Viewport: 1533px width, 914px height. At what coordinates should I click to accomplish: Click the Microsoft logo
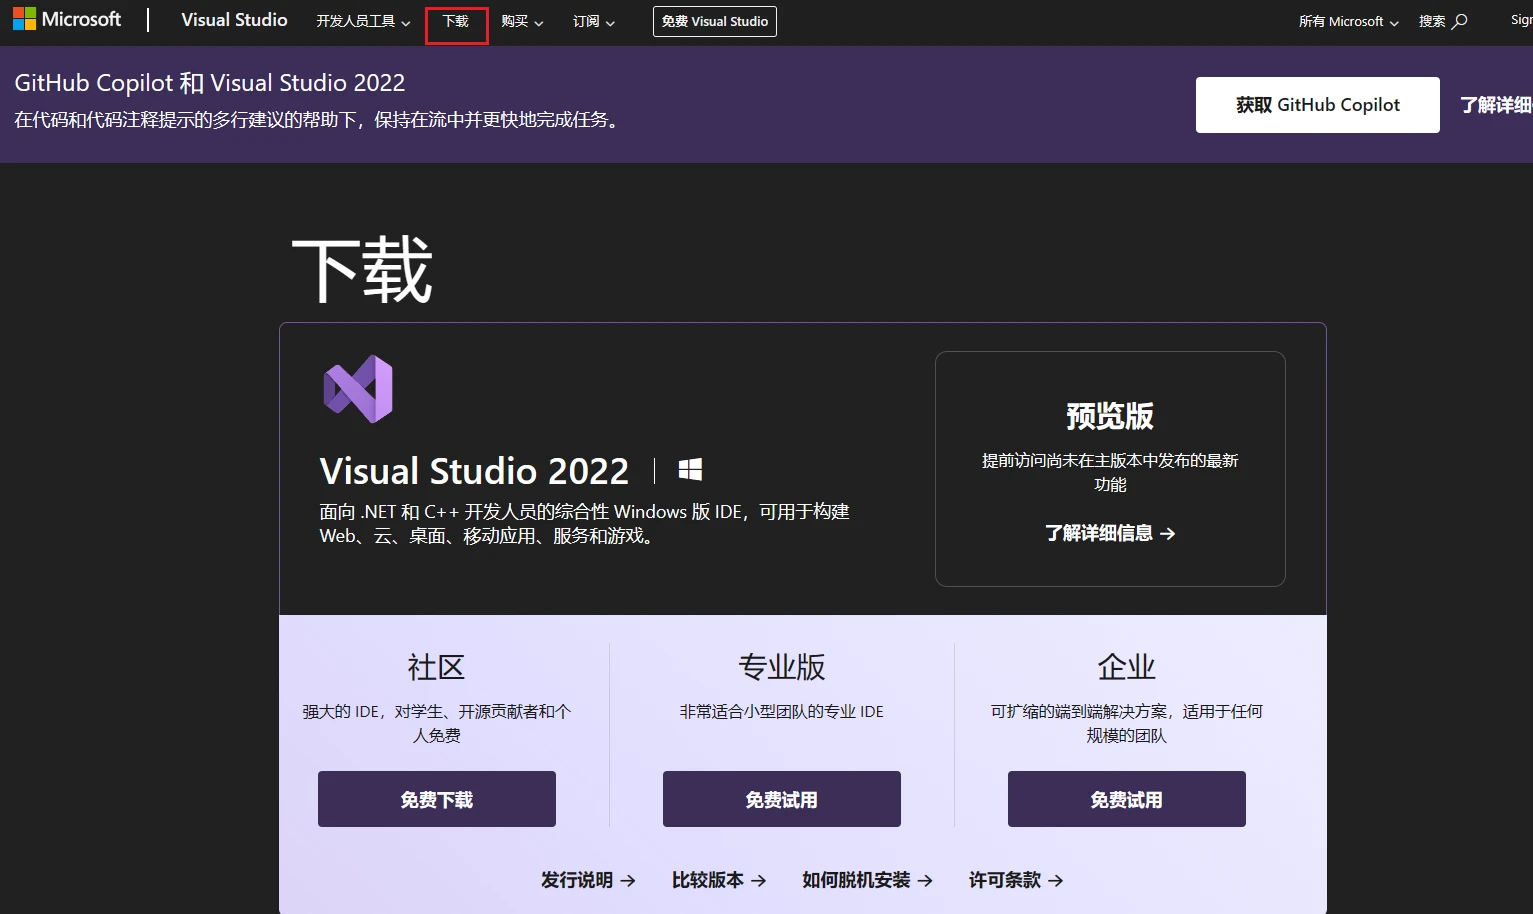pyautogui.click(x=67, y=19)
